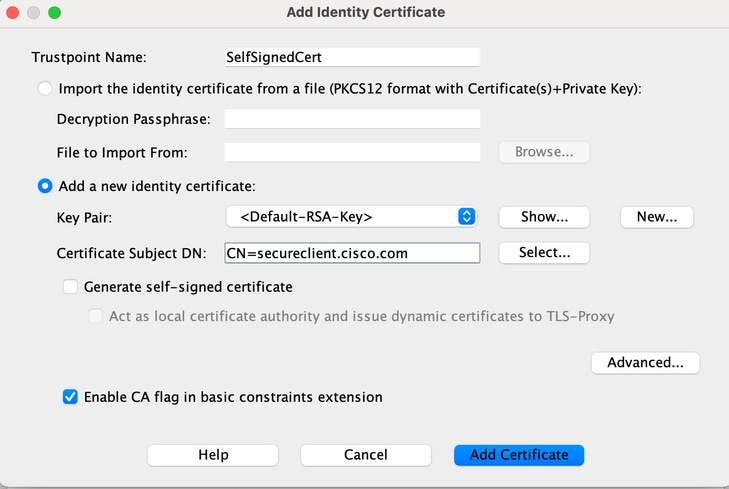Click the Key Pair dropdown arrow stepper

466,217
